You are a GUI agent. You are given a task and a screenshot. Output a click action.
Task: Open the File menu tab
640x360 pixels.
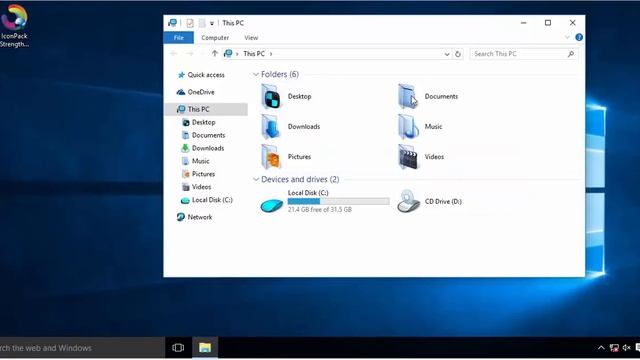(x=178, y=38)
